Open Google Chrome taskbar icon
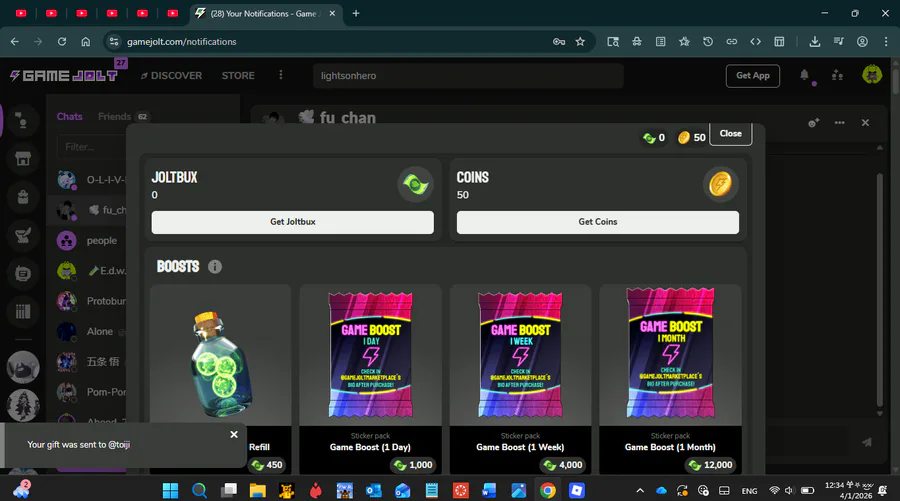900x501 pixels. point(548,491)
